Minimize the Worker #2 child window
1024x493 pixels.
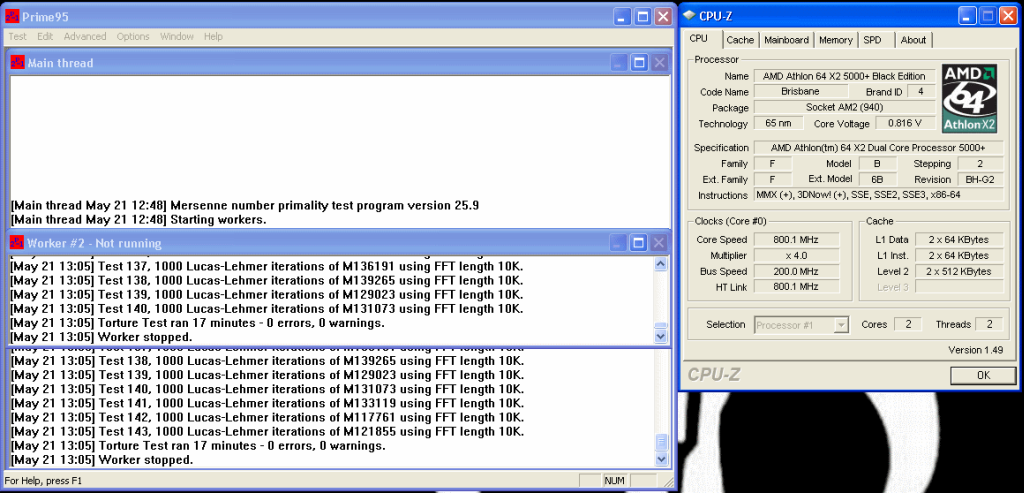[618, 243]
